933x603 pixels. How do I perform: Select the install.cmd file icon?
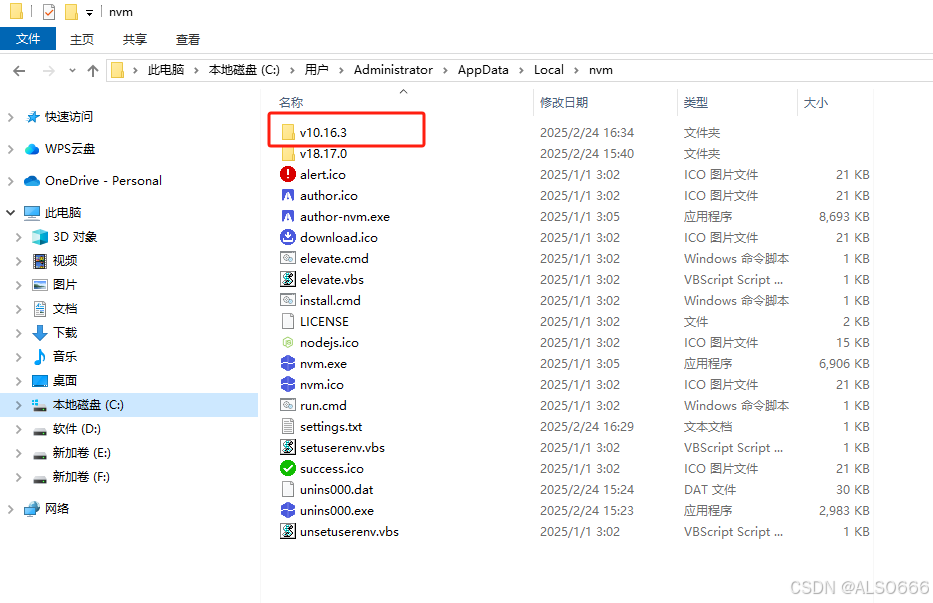[x=288, y=301]
